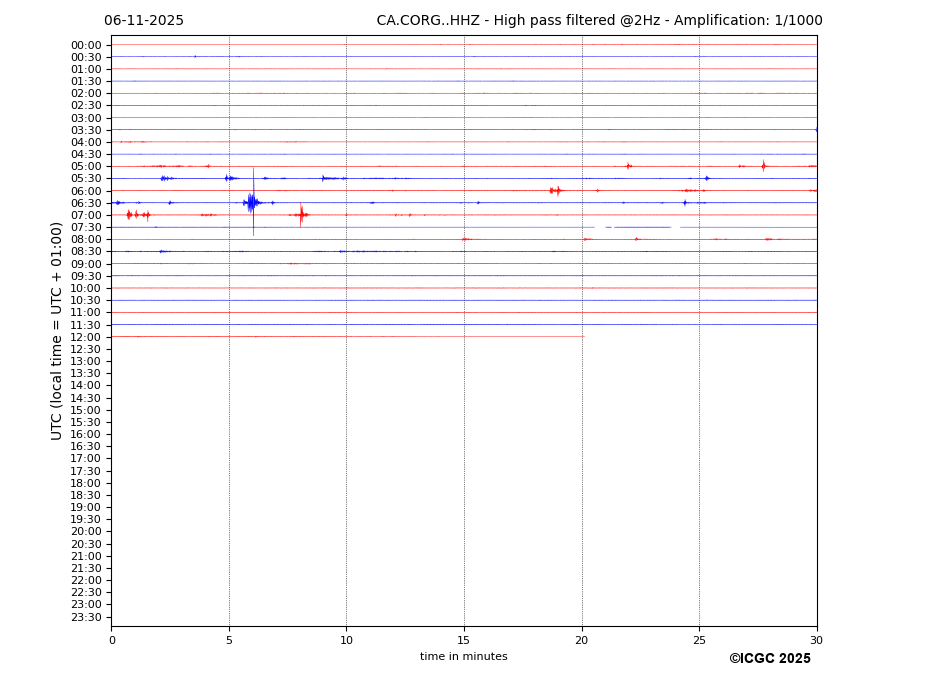Click the red event on the 05:00 trace near minute 28
This screenshot has height=696, width=927.
pos(763,166)
